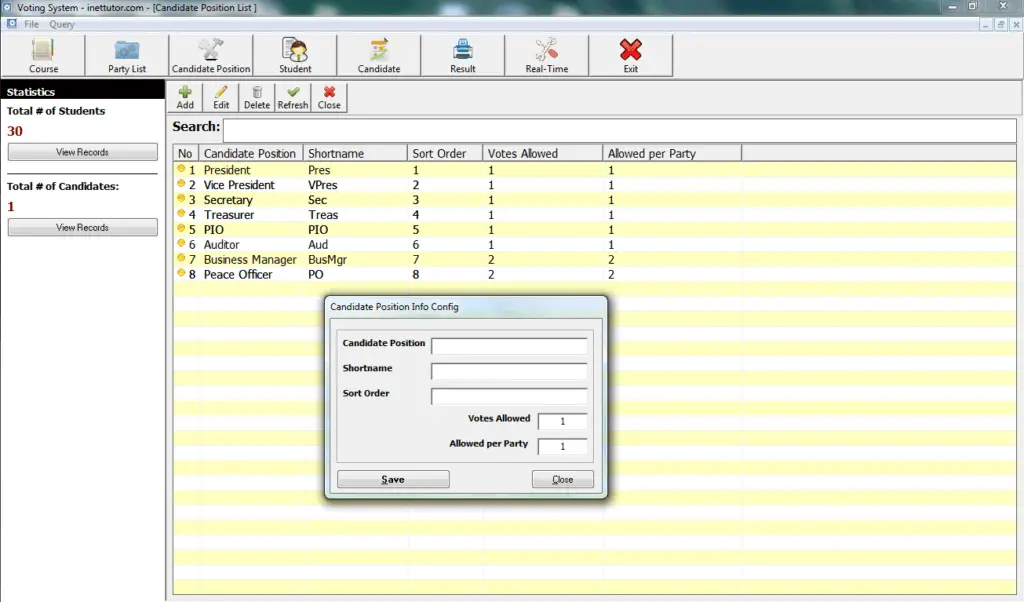Close the position list toolbar icon
The height and width of the screenshot is (602, 1024).
pyautogui.click(x=328, y=97)
